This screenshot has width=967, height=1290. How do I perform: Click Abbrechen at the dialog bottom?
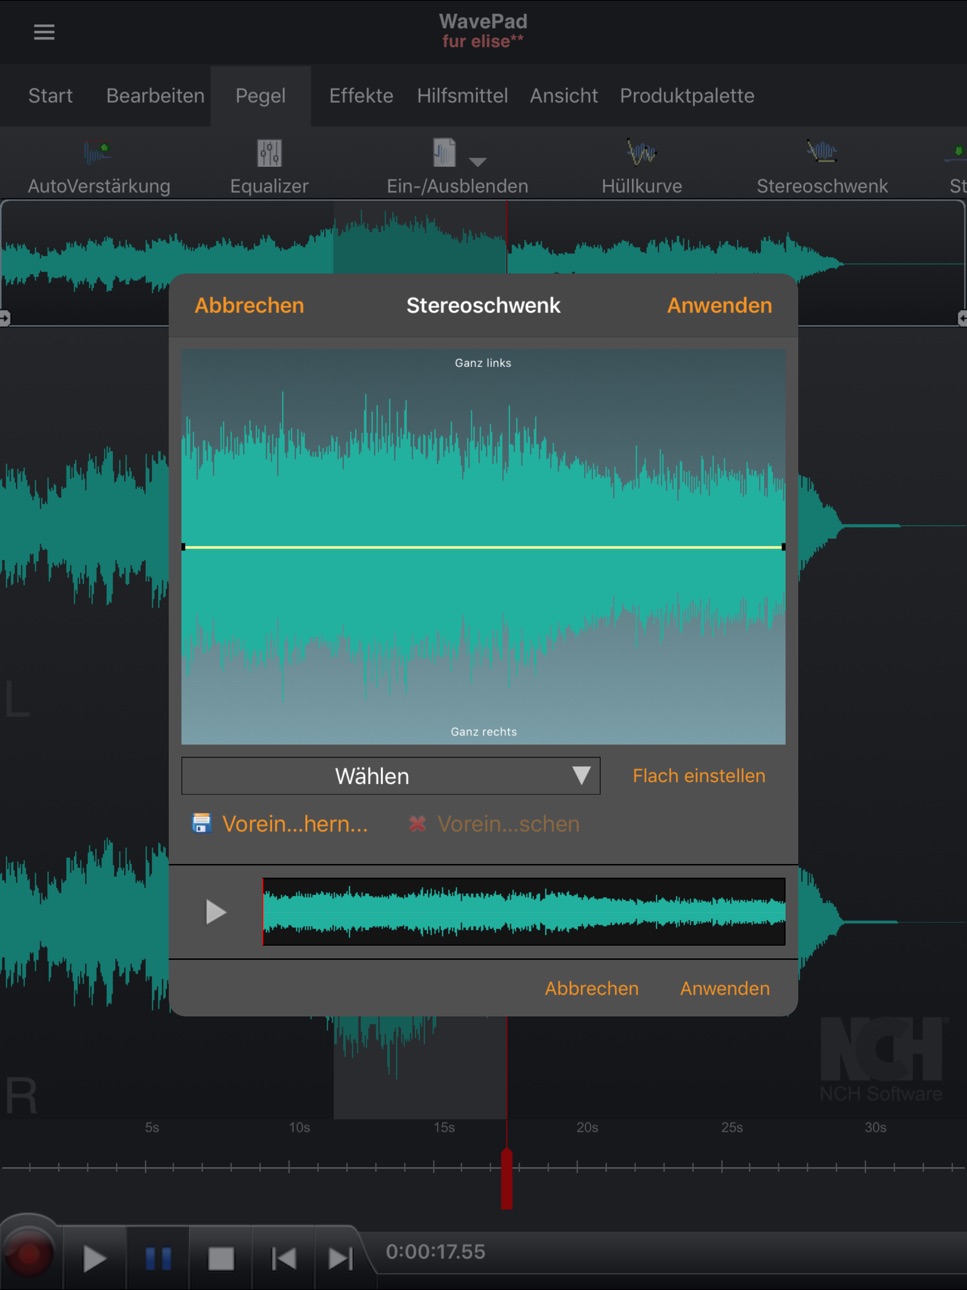coord(592,989)
